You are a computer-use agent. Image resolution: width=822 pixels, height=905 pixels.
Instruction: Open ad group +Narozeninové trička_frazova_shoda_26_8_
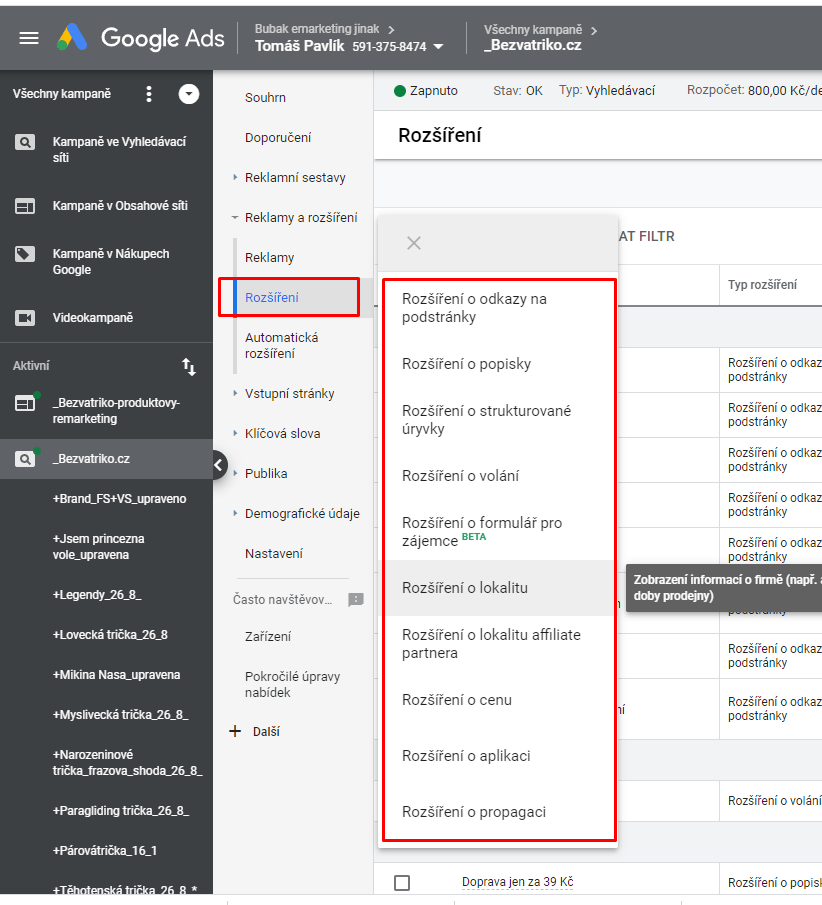[128, 763]
